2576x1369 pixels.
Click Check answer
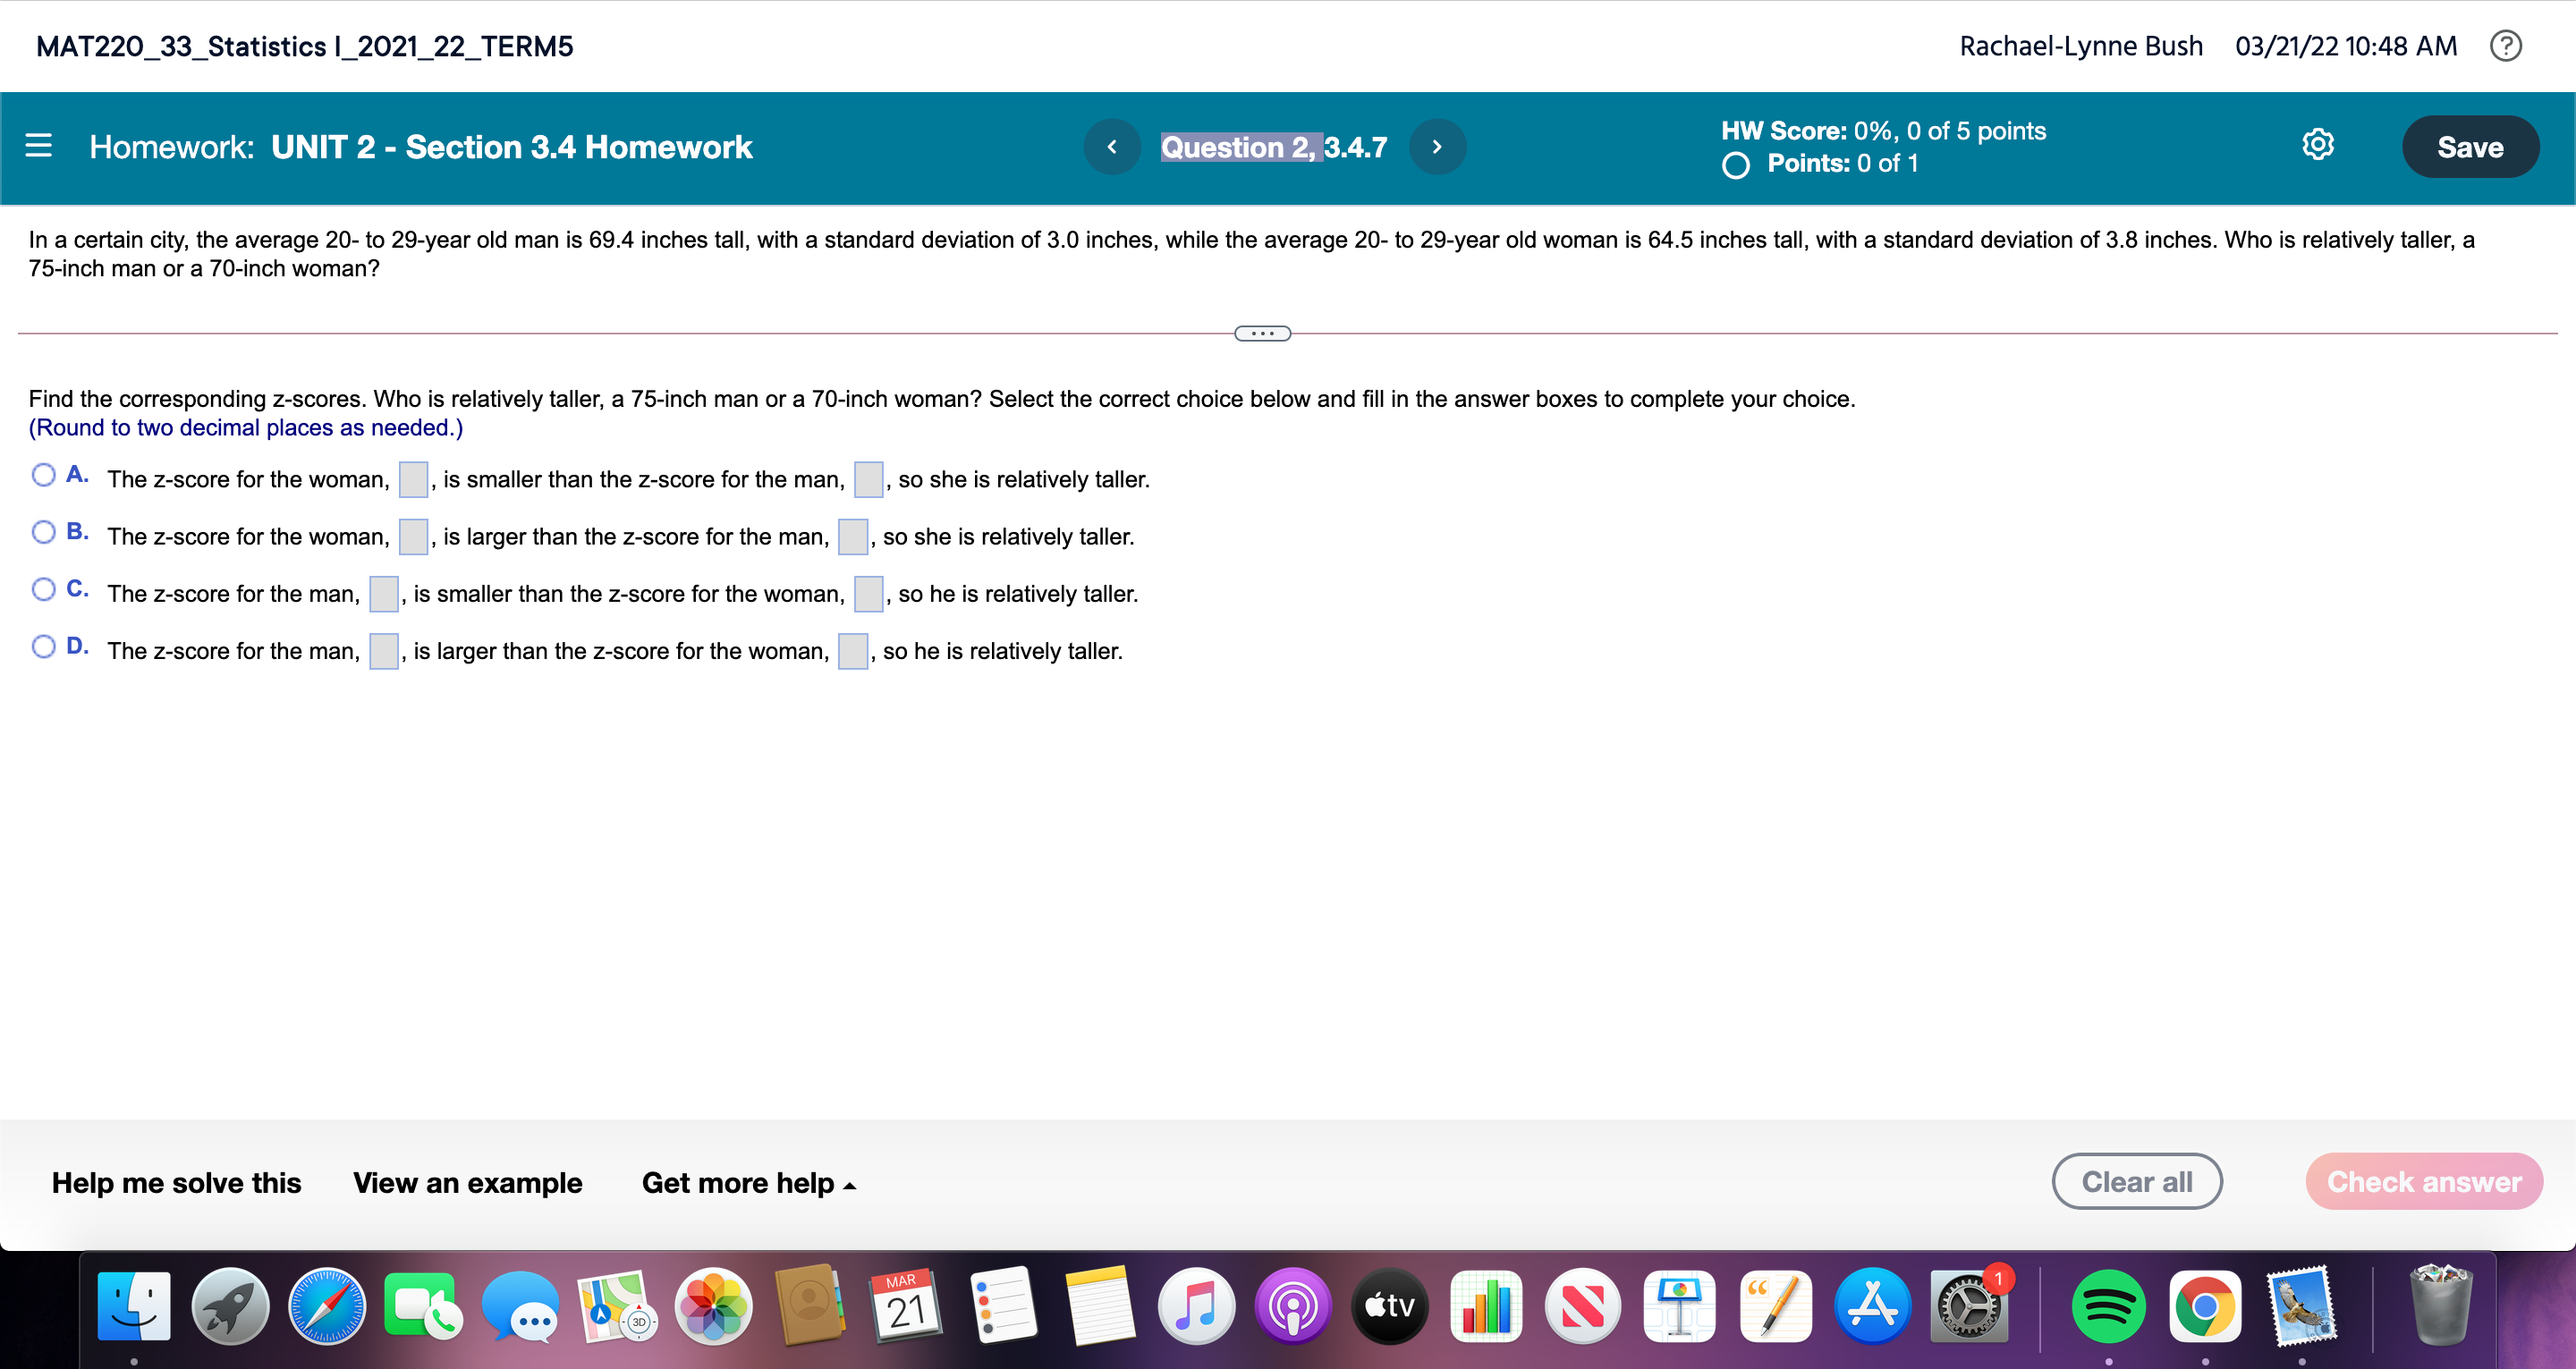coord(2423,1181)
